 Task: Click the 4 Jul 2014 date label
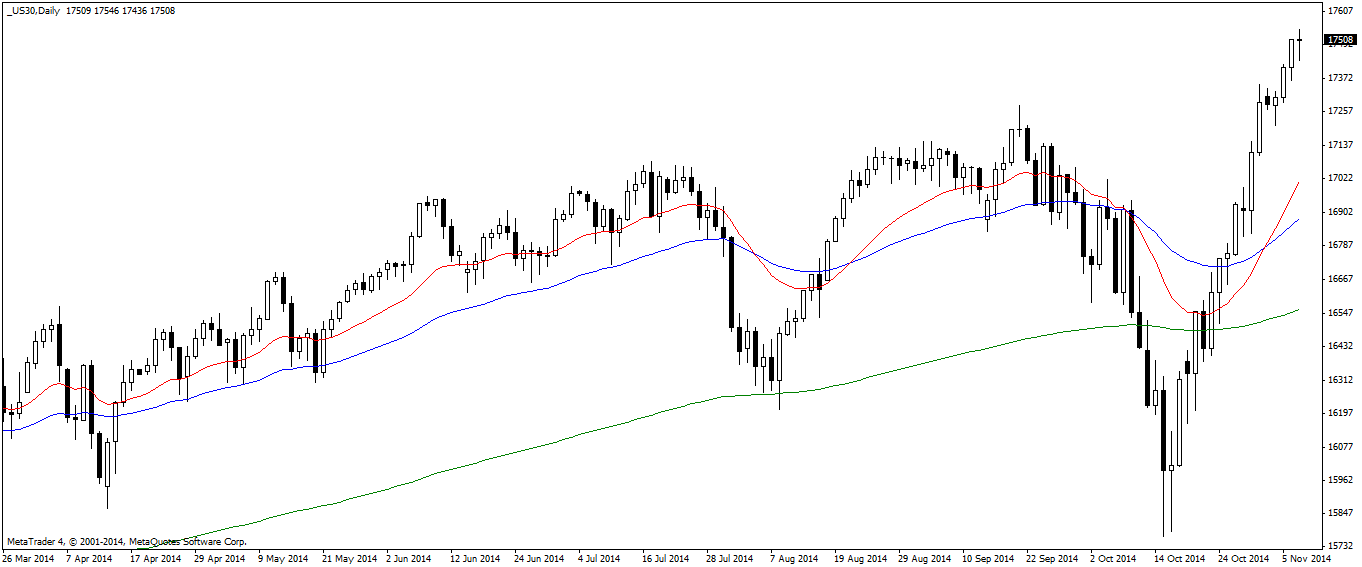[600, 559]
